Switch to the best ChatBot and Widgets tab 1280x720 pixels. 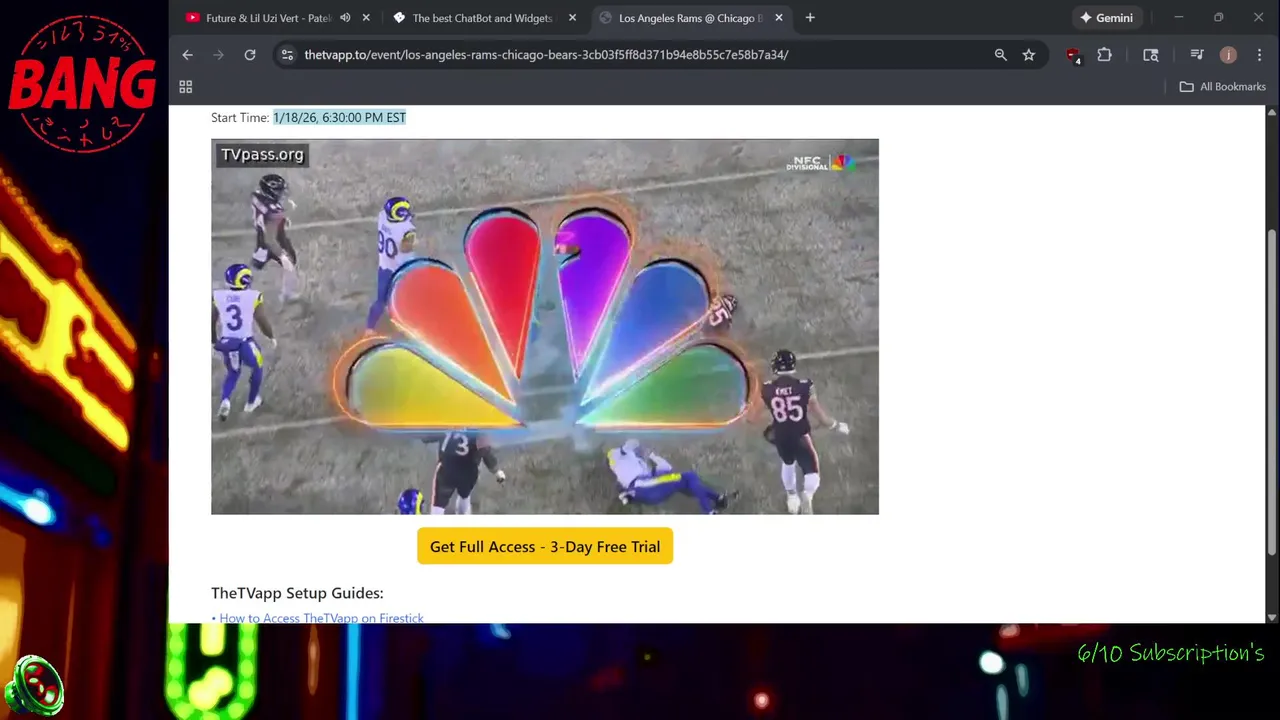[482, 18]
